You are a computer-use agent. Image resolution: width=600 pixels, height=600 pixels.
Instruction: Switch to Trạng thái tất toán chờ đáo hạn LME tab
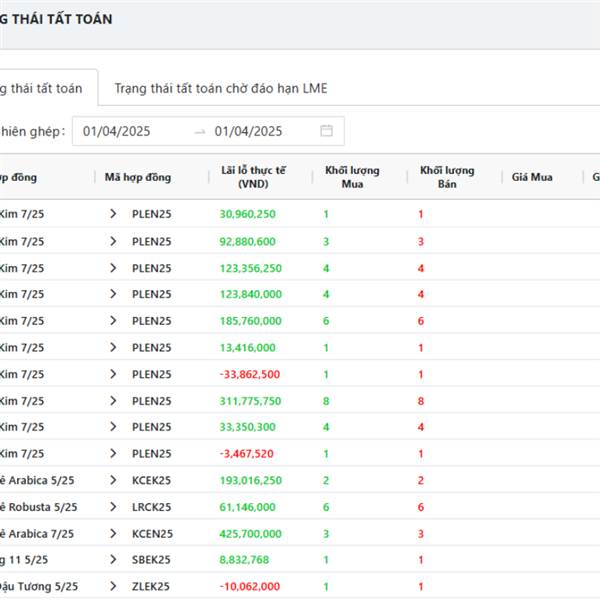coord(220,88)
